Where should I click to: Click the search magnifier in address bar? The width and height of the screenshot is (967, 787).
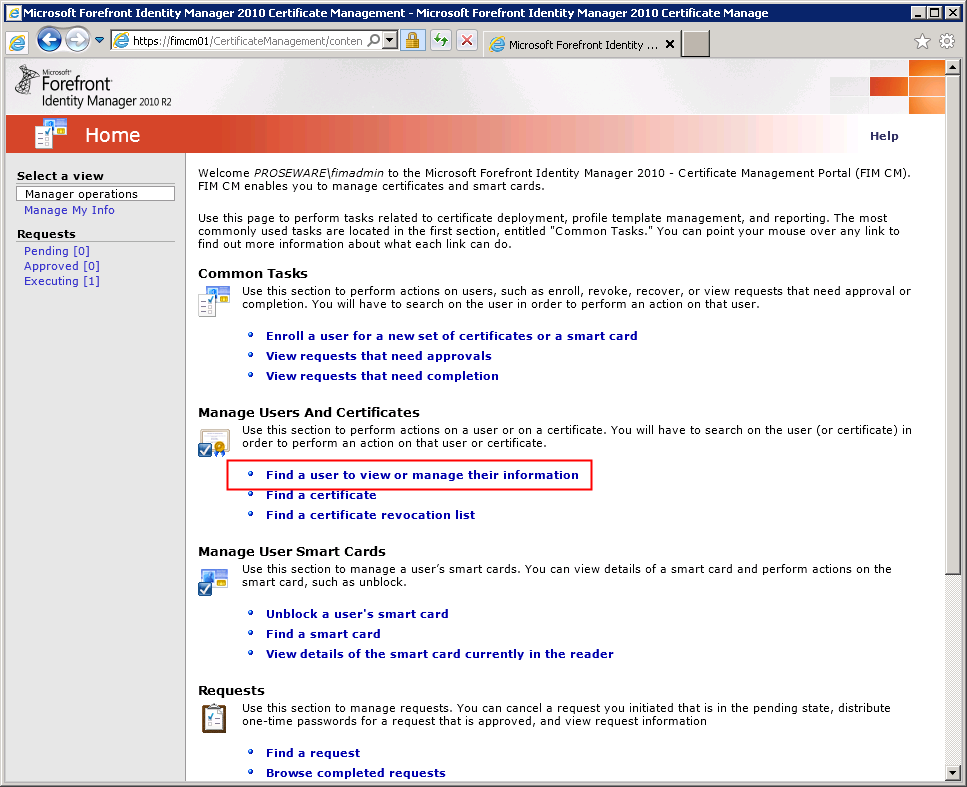pos(374,41)
